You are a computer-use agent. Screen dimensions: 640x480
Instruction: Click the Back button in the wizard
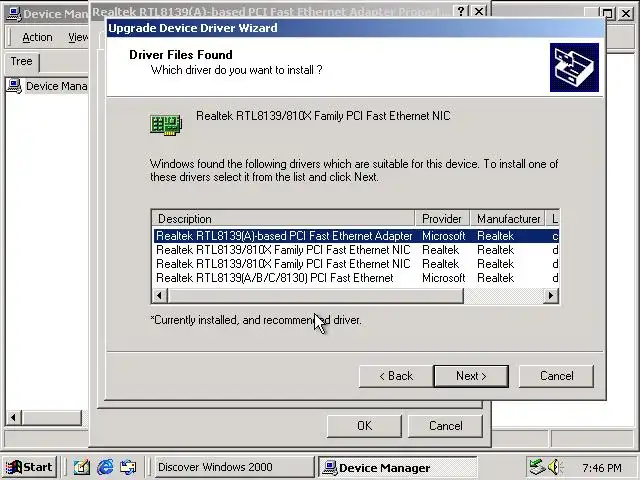[396, 376]
